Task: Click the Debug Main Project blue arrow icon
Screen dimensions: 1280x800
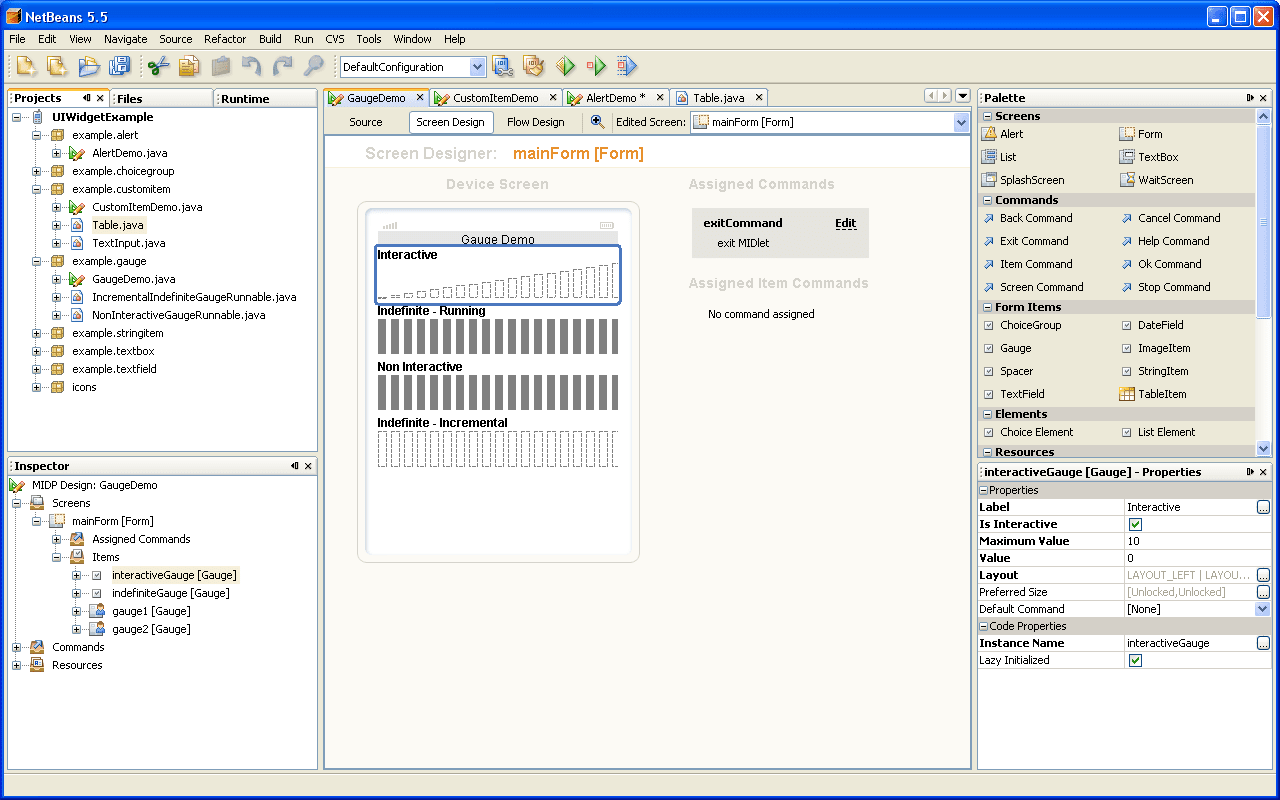Action: [626, 66]
